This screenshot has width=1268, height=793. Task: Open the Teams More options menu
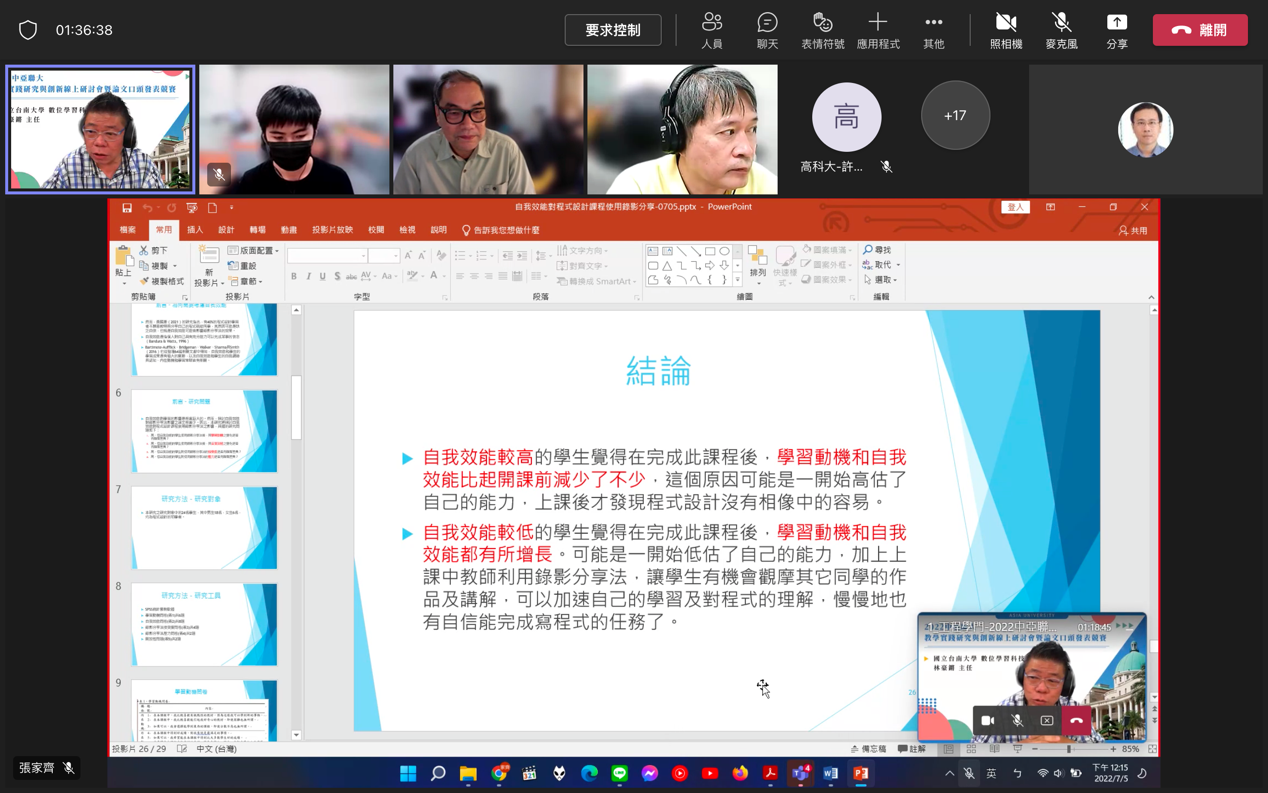pyautogui.click(x=933, y=30)
